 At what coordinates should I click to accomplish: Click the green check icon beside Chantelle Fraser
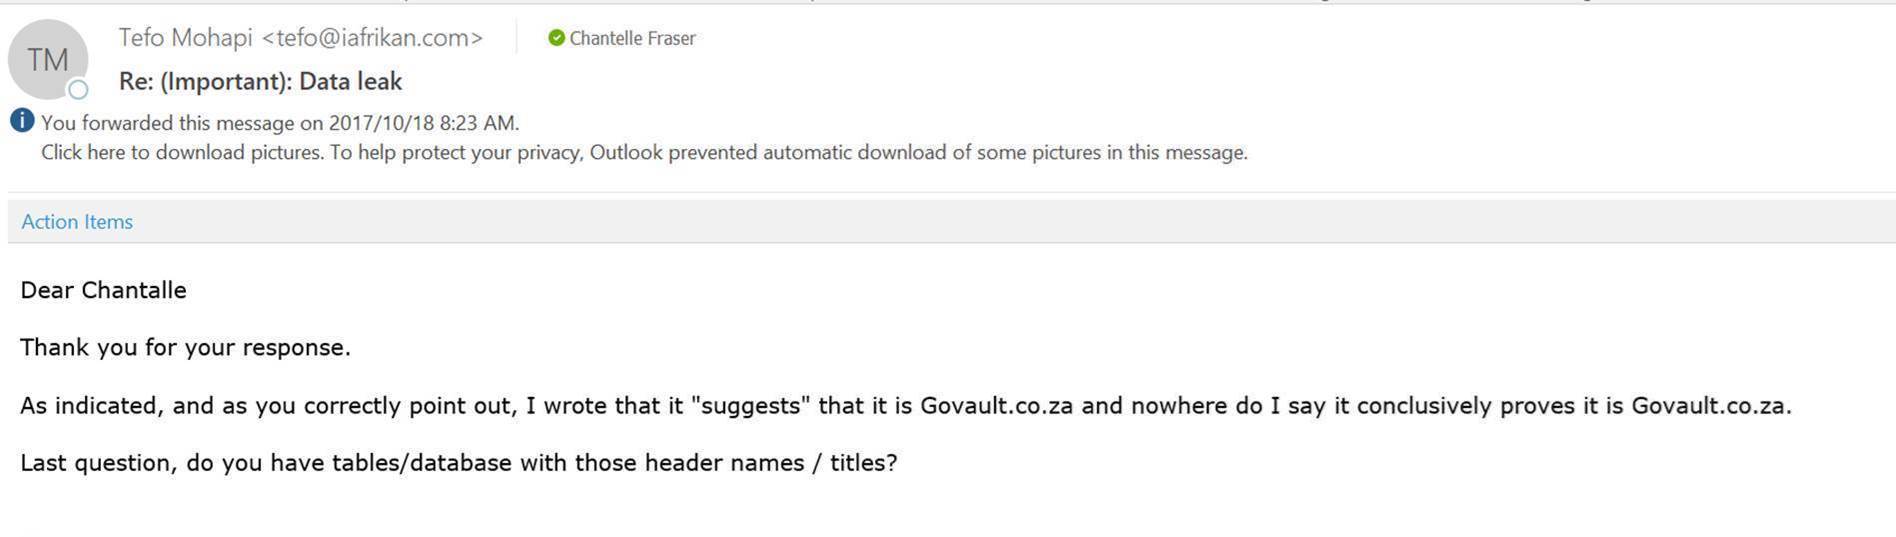pos(557,38)
